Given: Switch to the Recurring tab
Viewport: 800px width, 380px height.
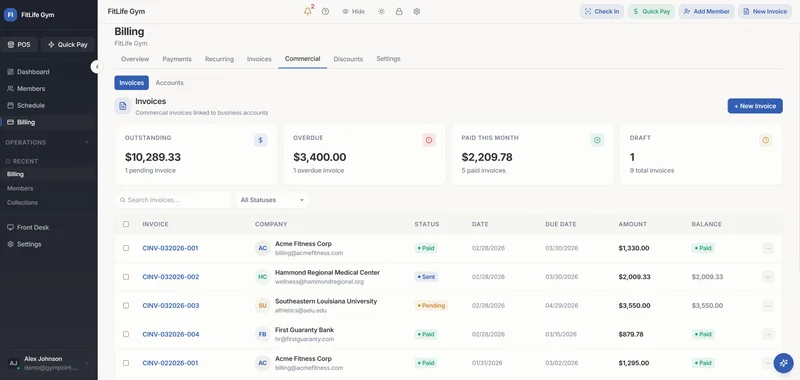Looking at the screenshot, I should tap(219, 59).
